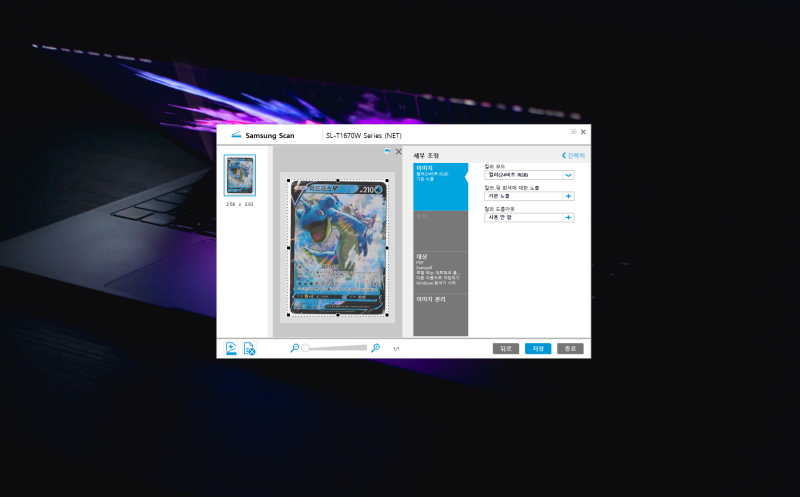Expand the 컬러 드롭아웃 plus button
The height and width of the screenshot is (497, 800).
(568, 217)
